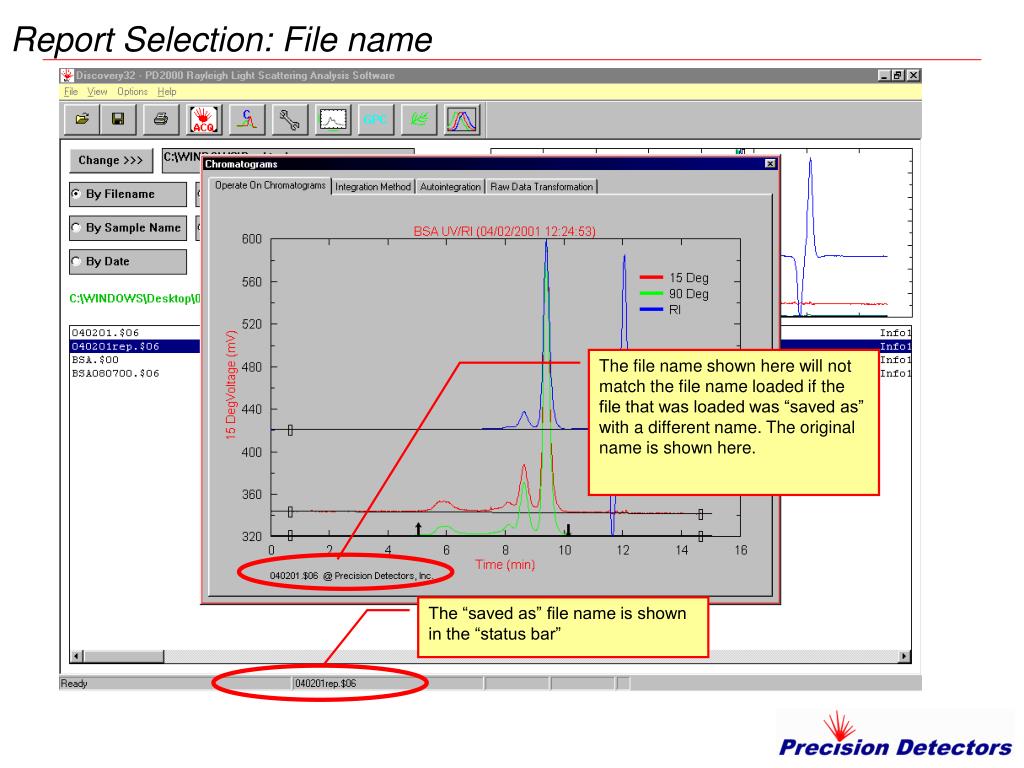Screen dimensions: 1024x768
Task: Click the file list scrollbar left arrow
Action: [77, 656]
